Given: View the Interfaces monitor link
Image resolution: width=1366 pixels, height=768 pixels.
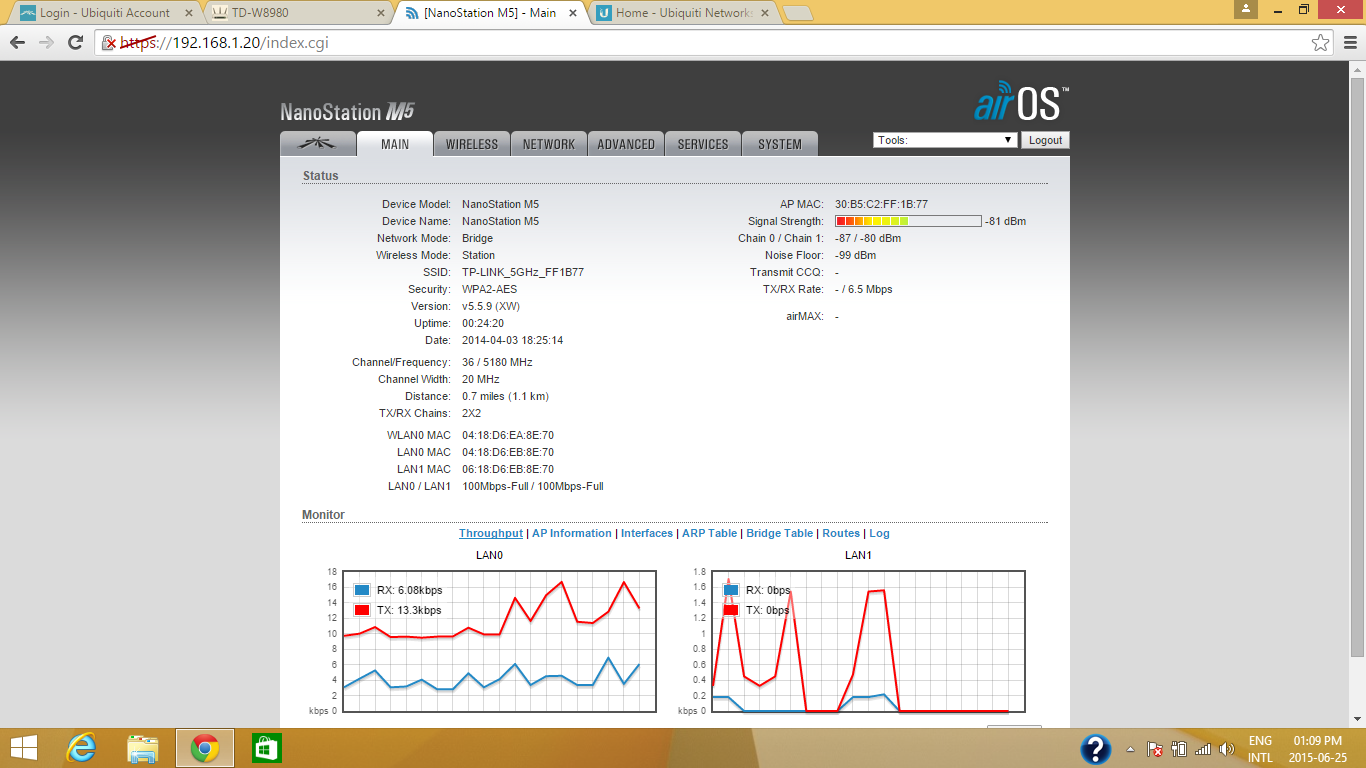Looking at the screenshot, I should coord(647,533).
